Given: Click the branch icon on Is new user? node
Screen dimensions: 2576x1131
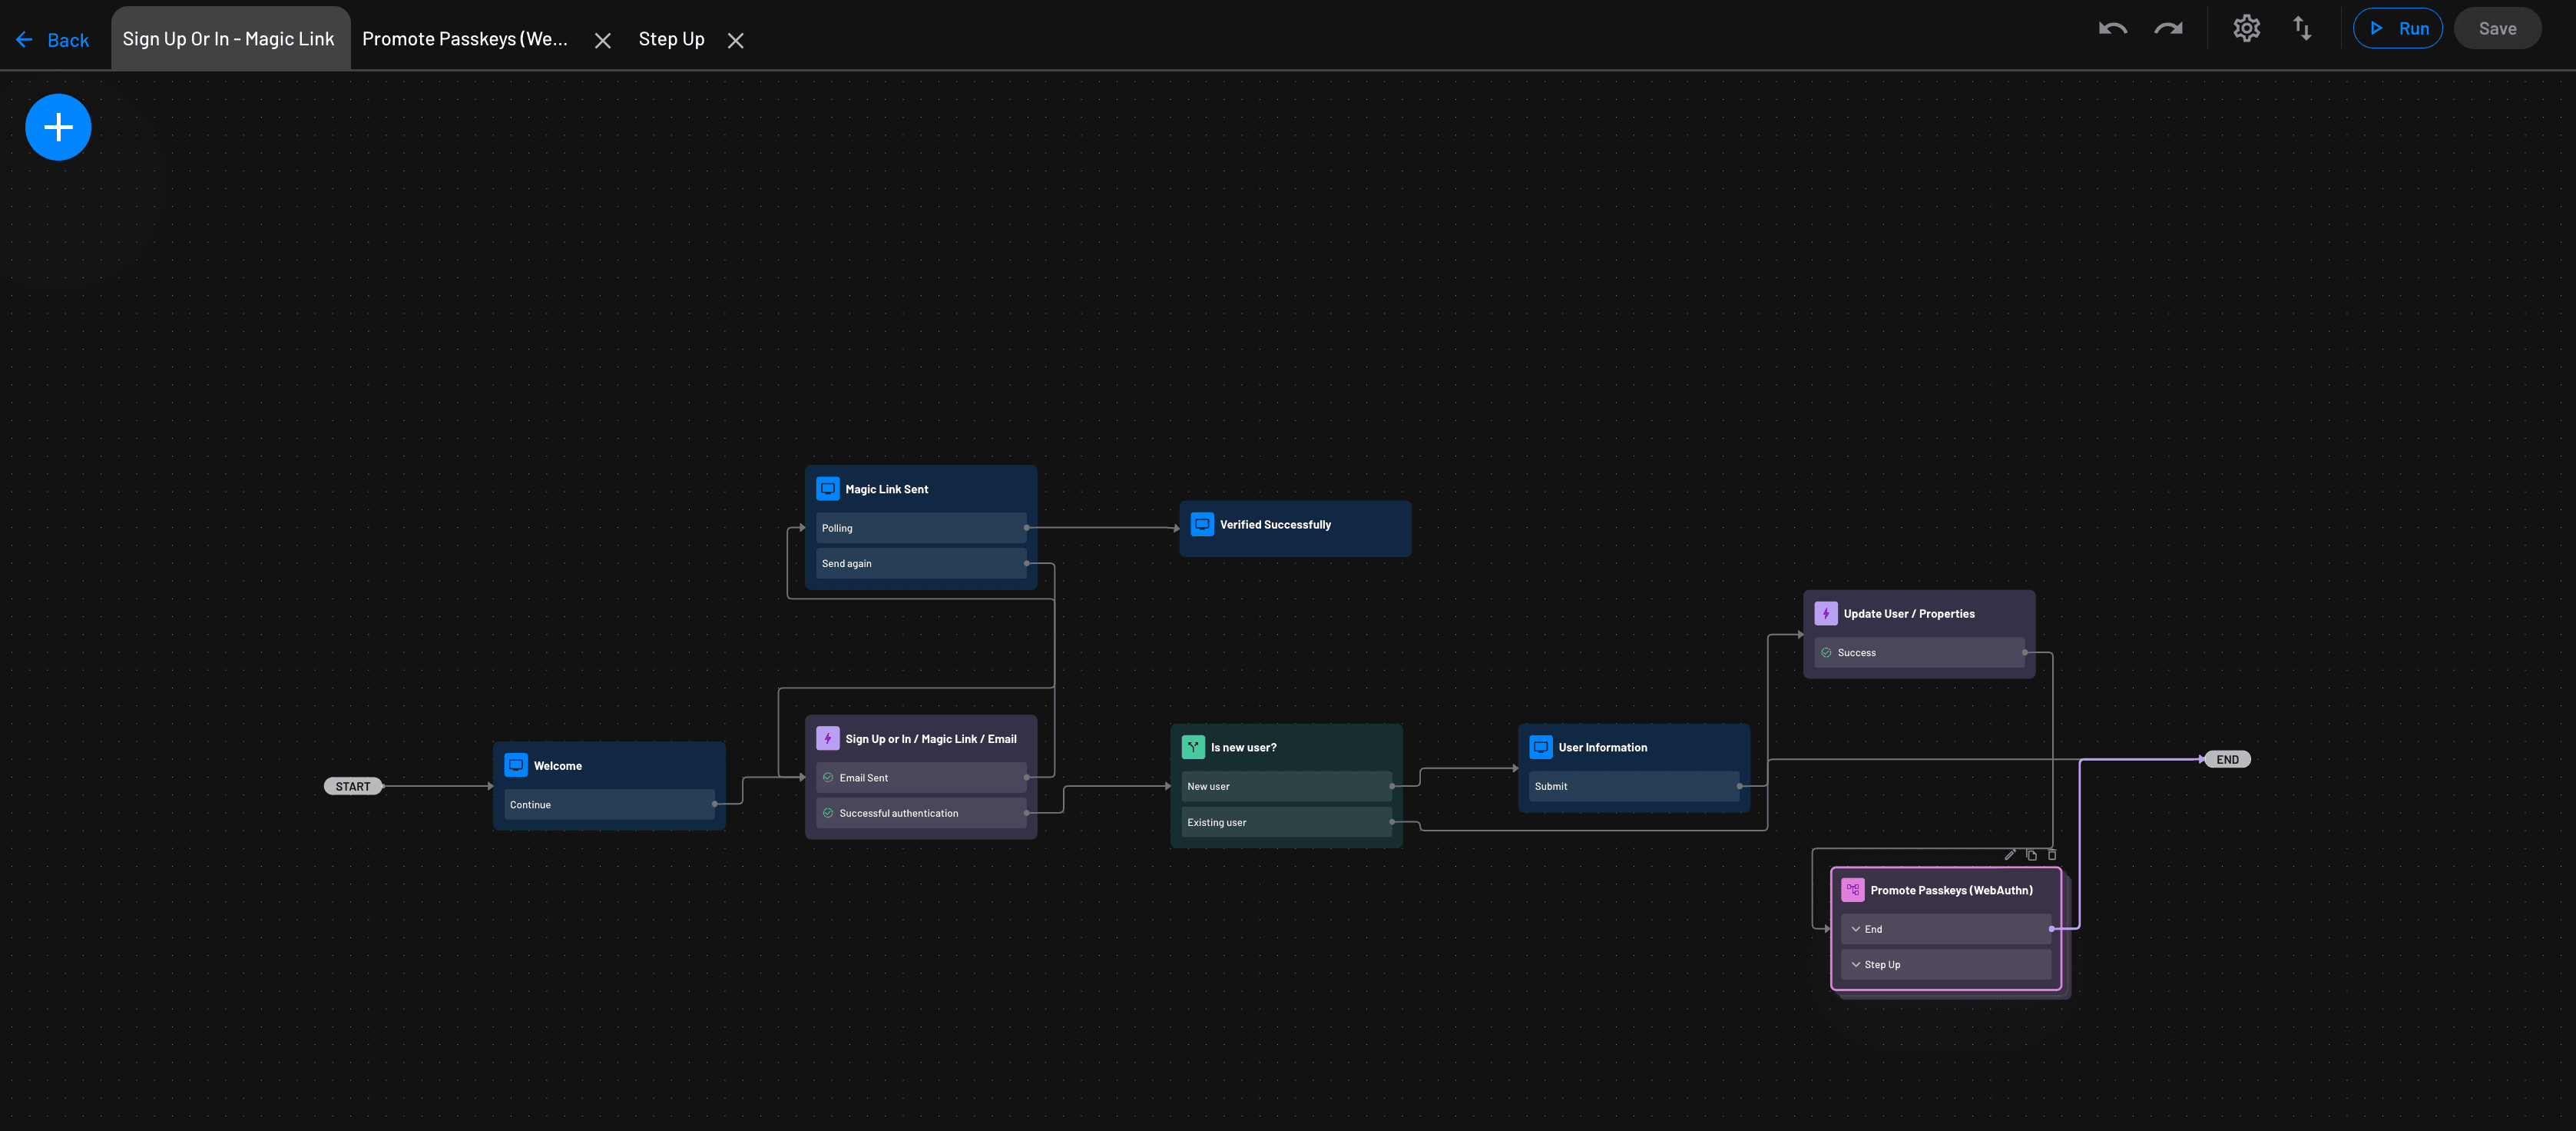Looking at the screenshot, I should coord(1193,746).
